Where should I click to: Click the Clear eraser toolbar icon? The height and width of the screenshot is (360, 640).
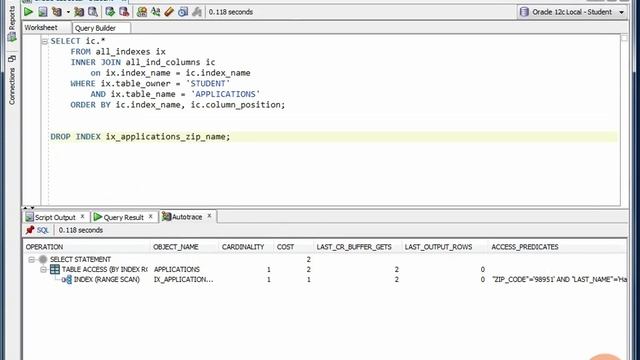[x=169, y=12]
